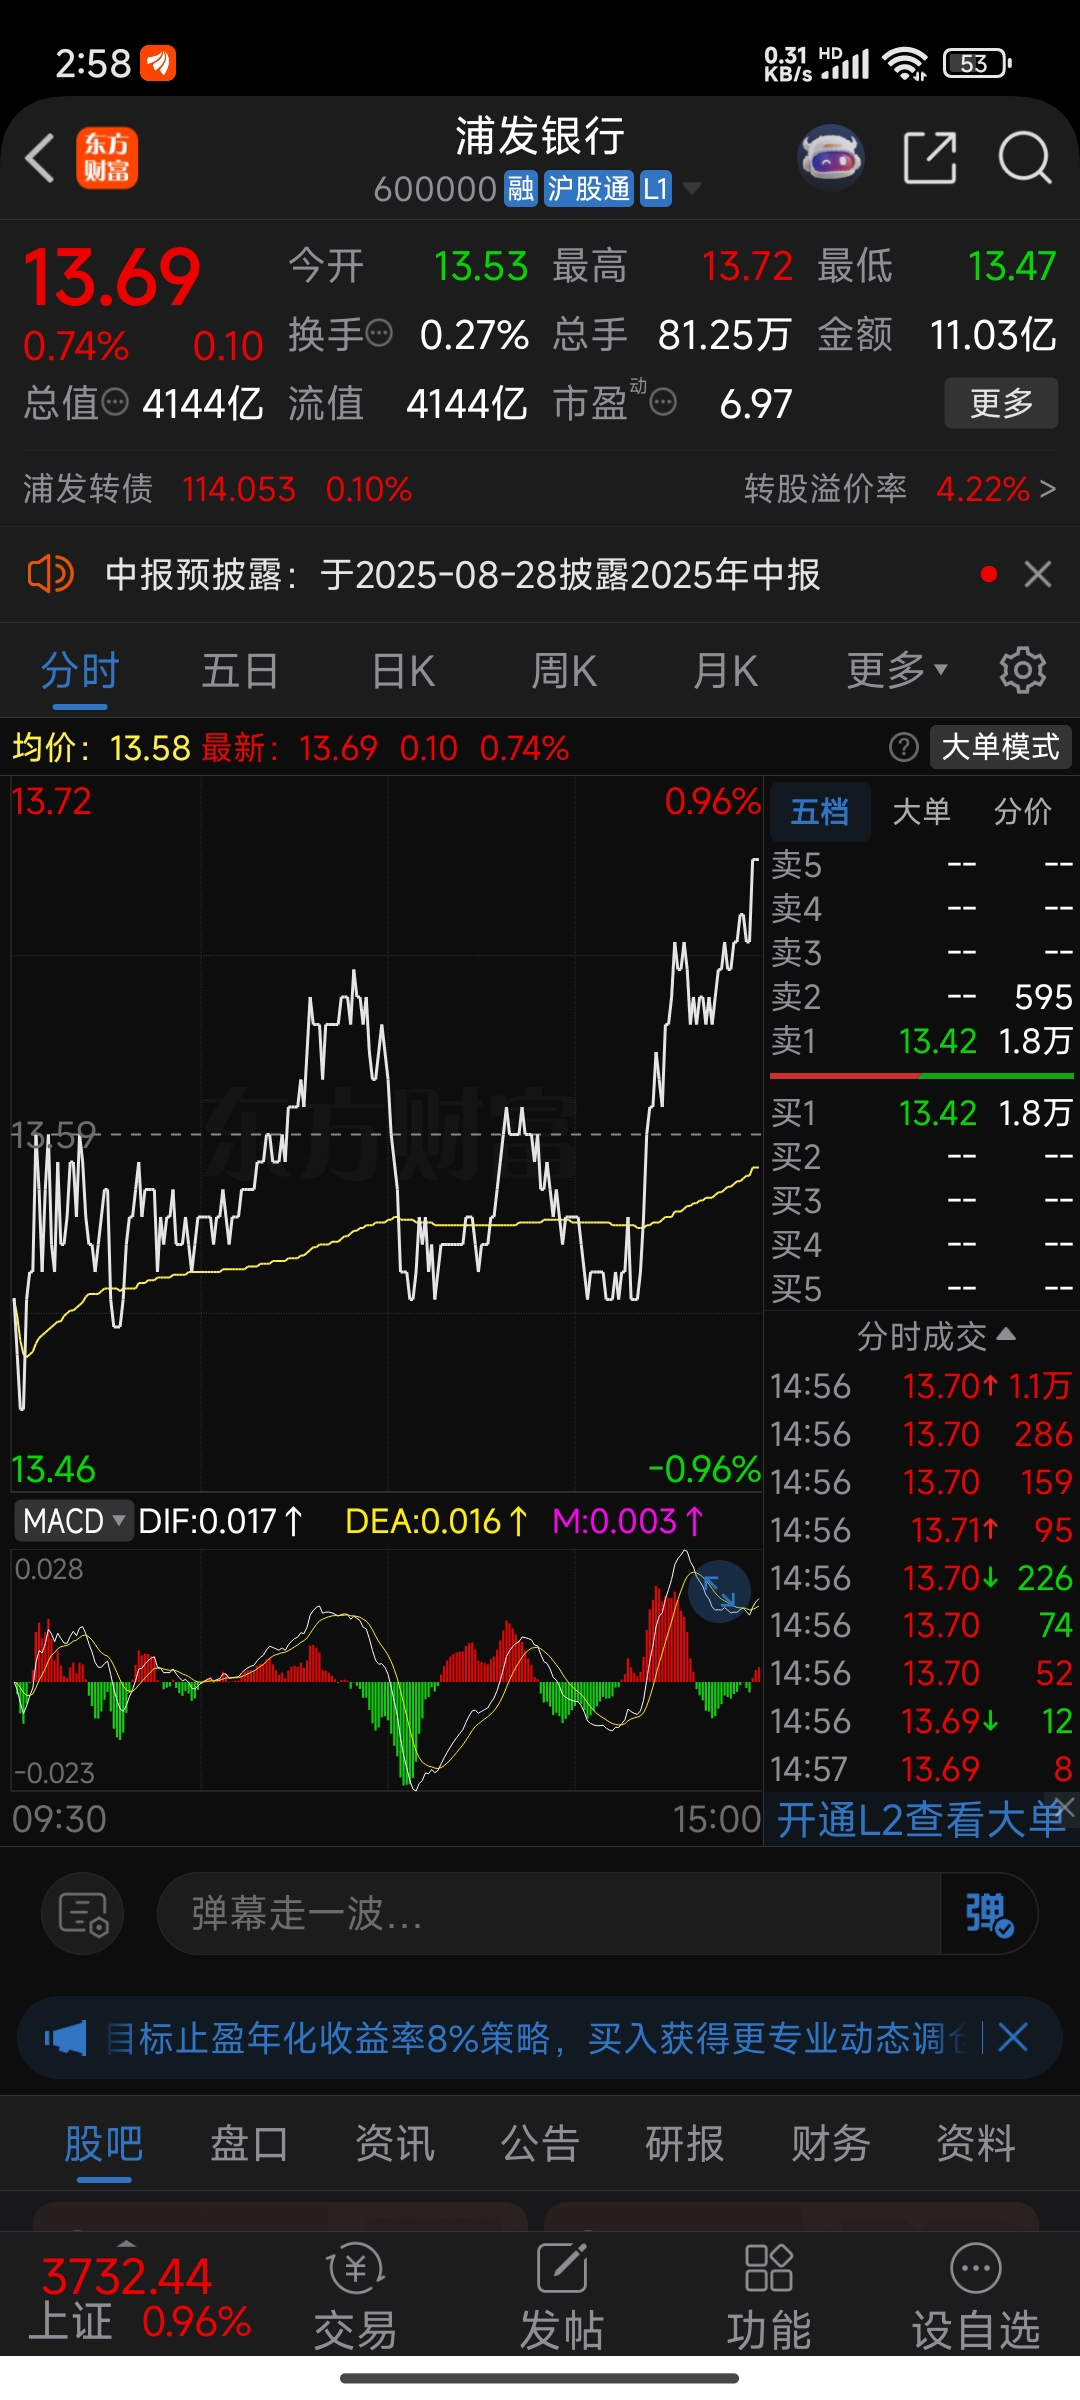Tap the info icon beside 总值
Viewport: 1080px width, 2400px height.
click(115, 403)
